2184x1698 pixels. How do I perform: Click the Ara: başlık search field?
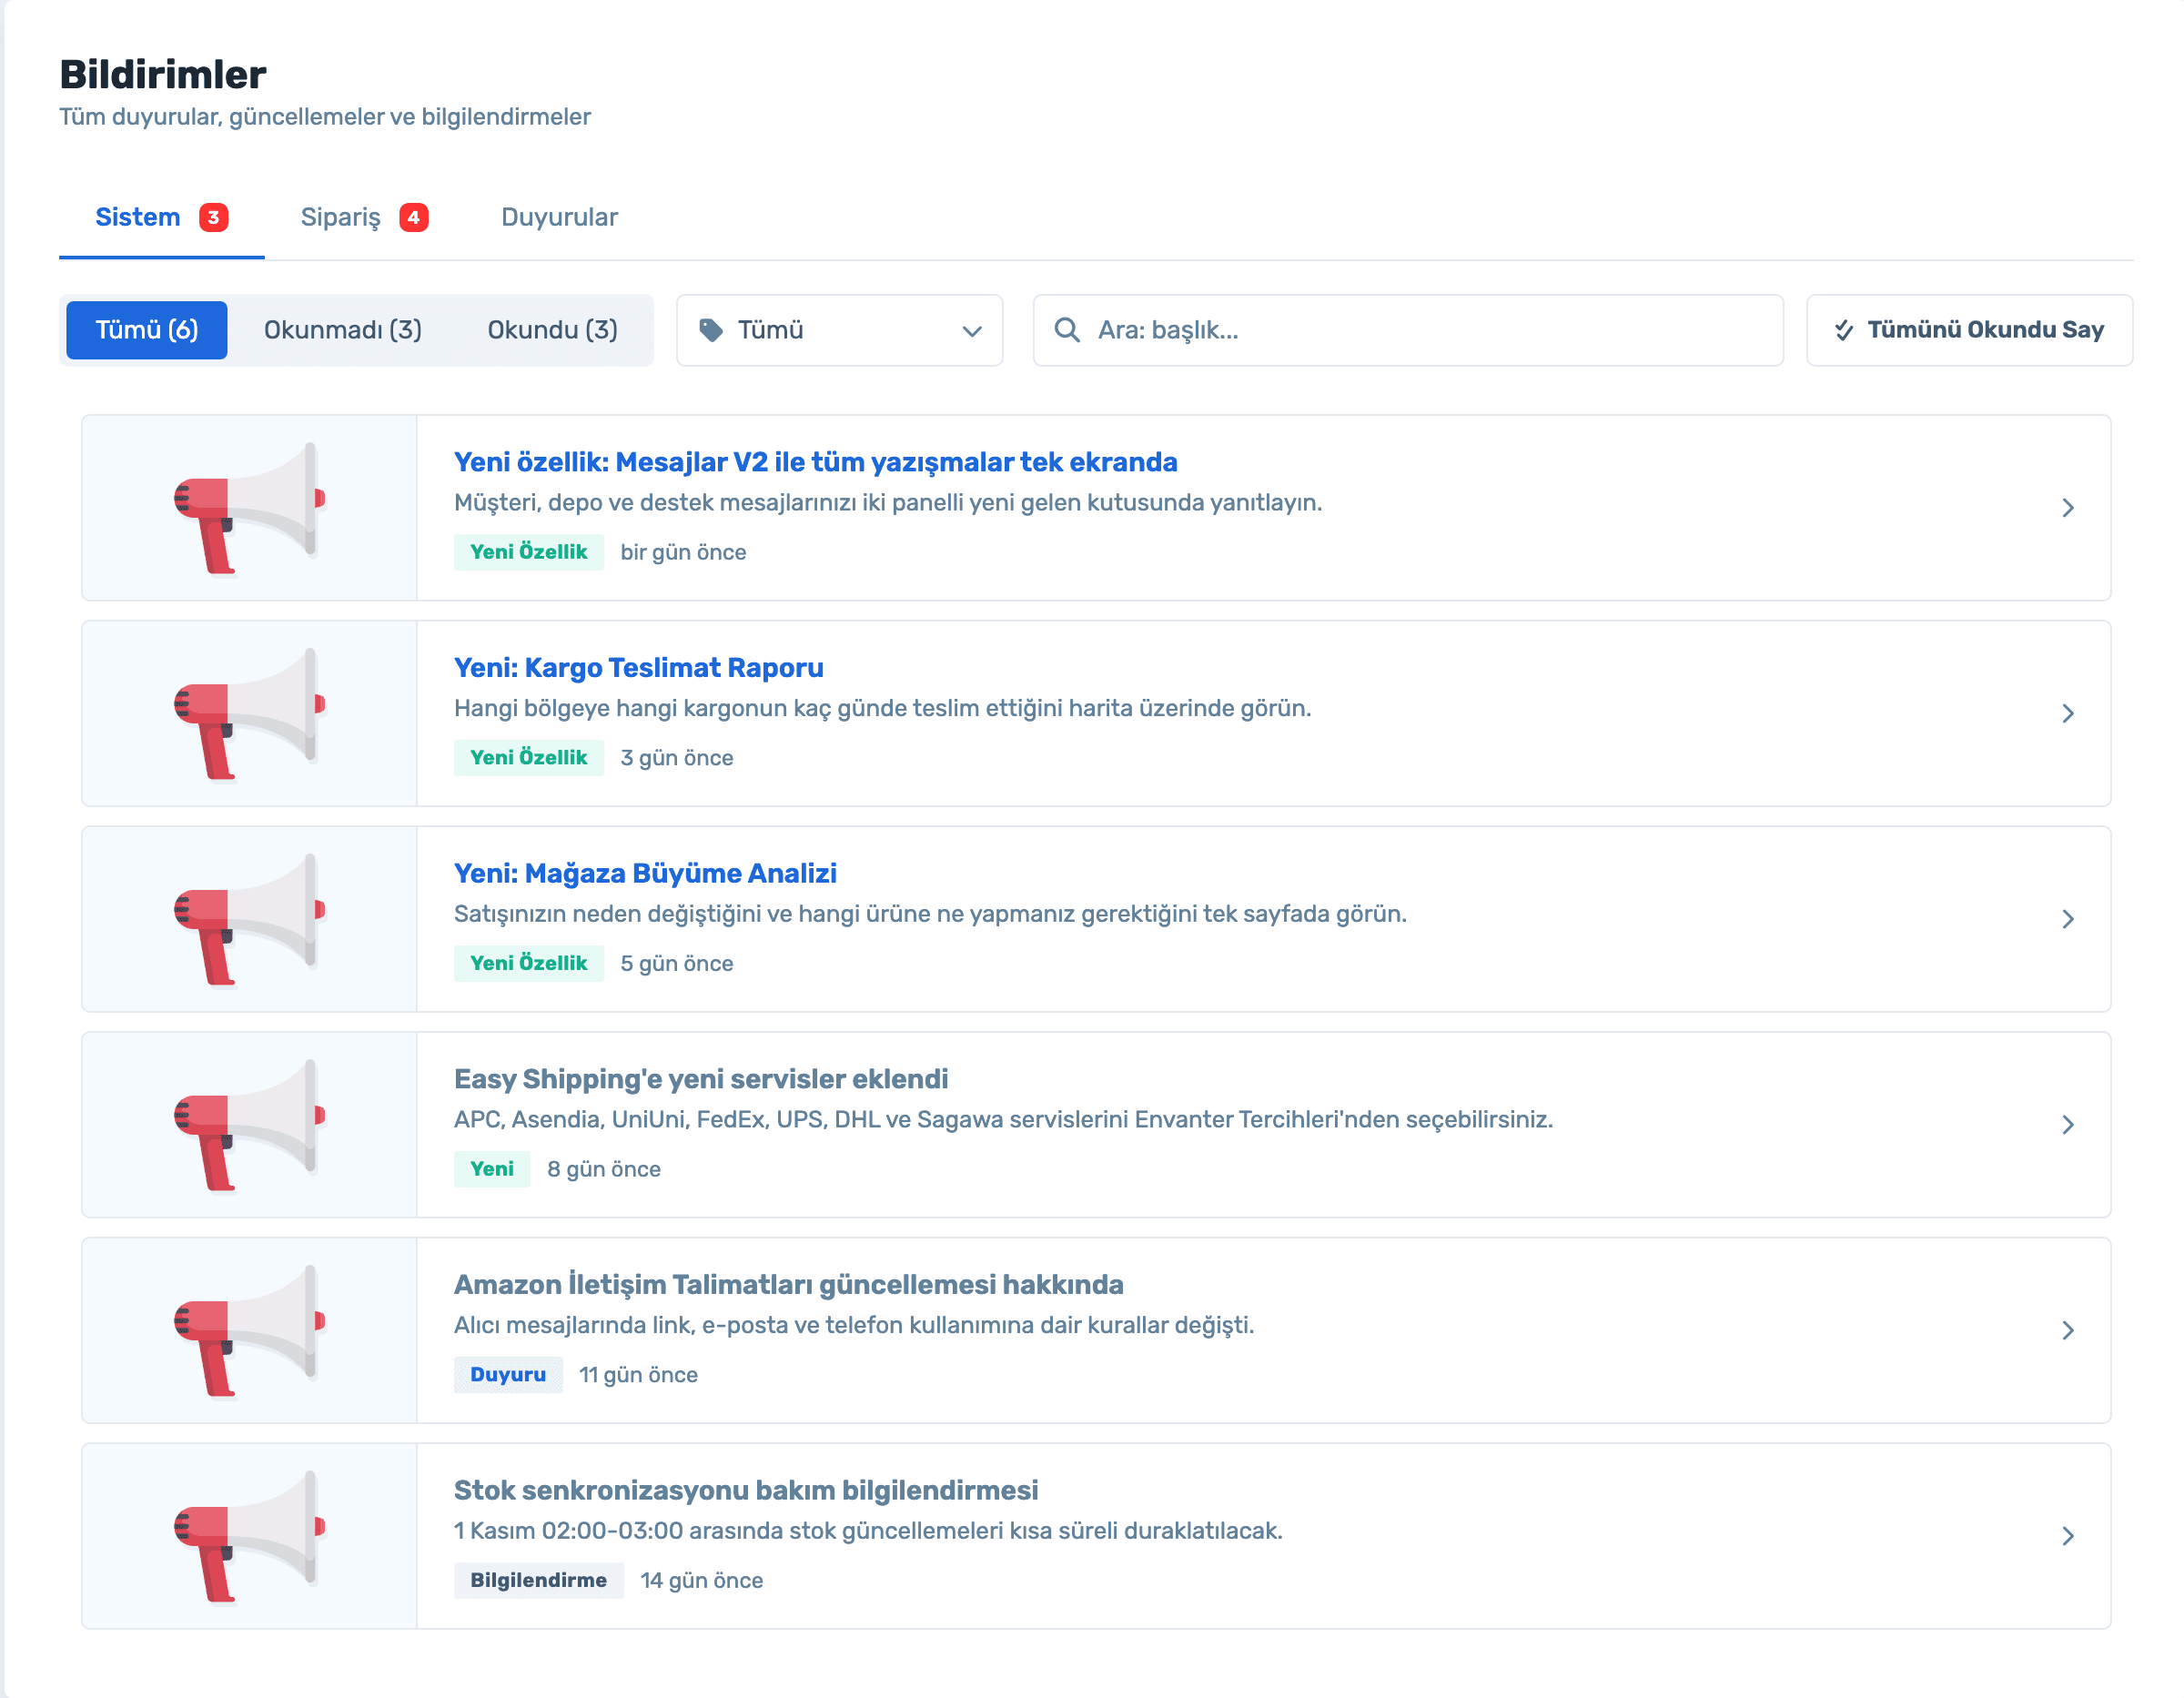coord(1408,330)
